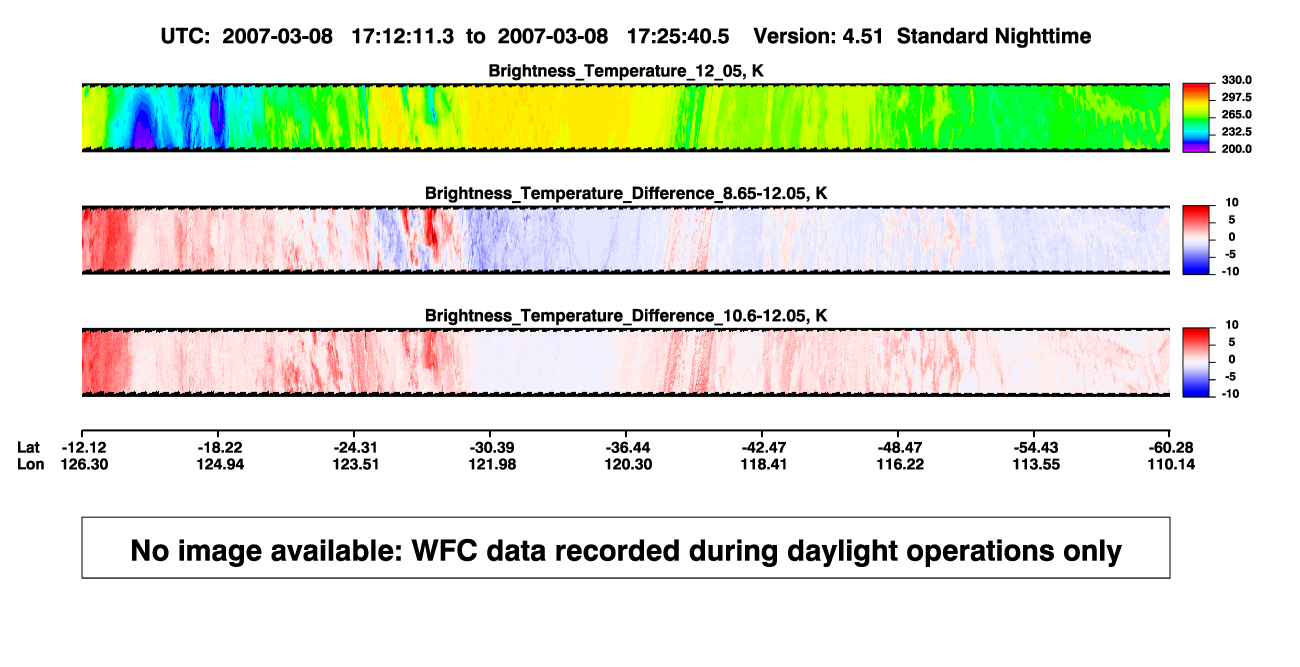
Task: Click longitude value 110.14
Action: click(x=1172, y=464)
